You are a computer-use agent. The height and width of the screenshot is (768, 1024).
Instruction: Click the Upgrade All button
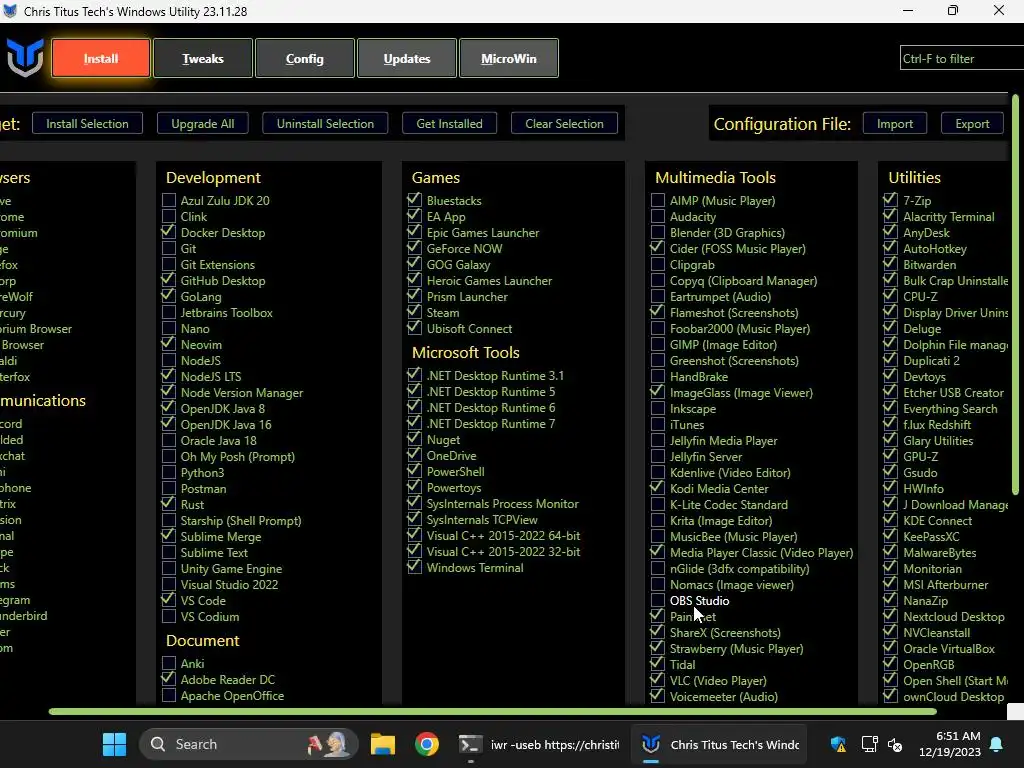(202, 123)
